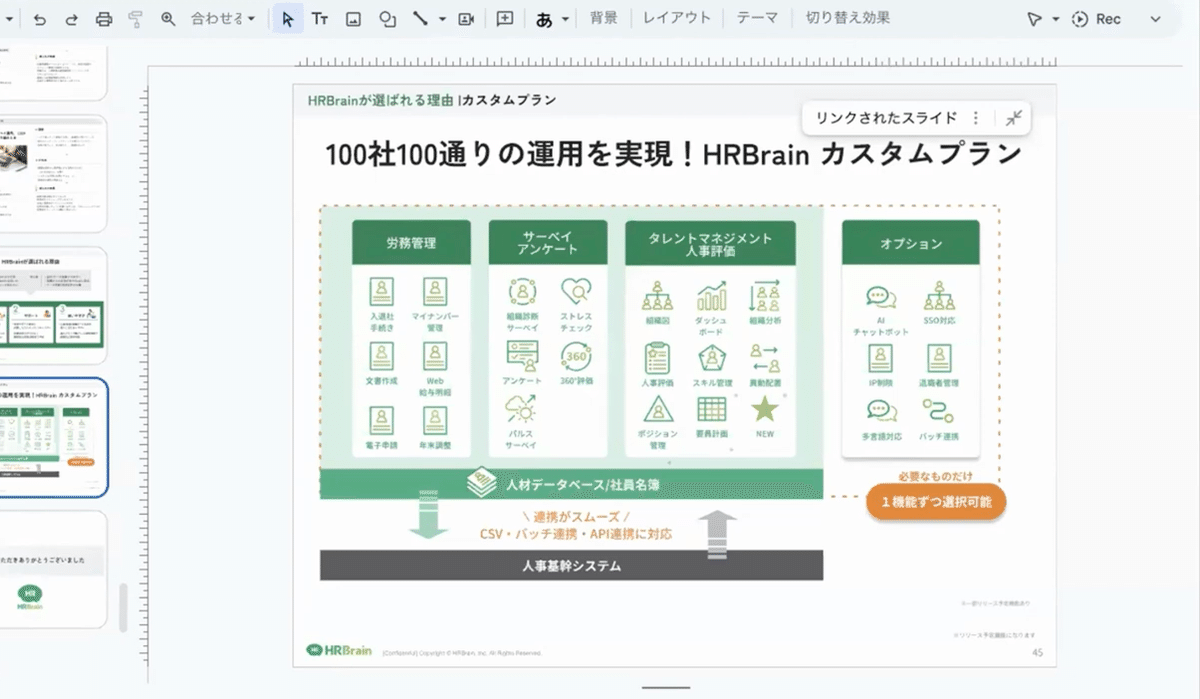This screenshot has height=699, width=1200.
Task: Collapse the toolbar with the chevron
Action: pyautogui.click(x=1156, y=19)
